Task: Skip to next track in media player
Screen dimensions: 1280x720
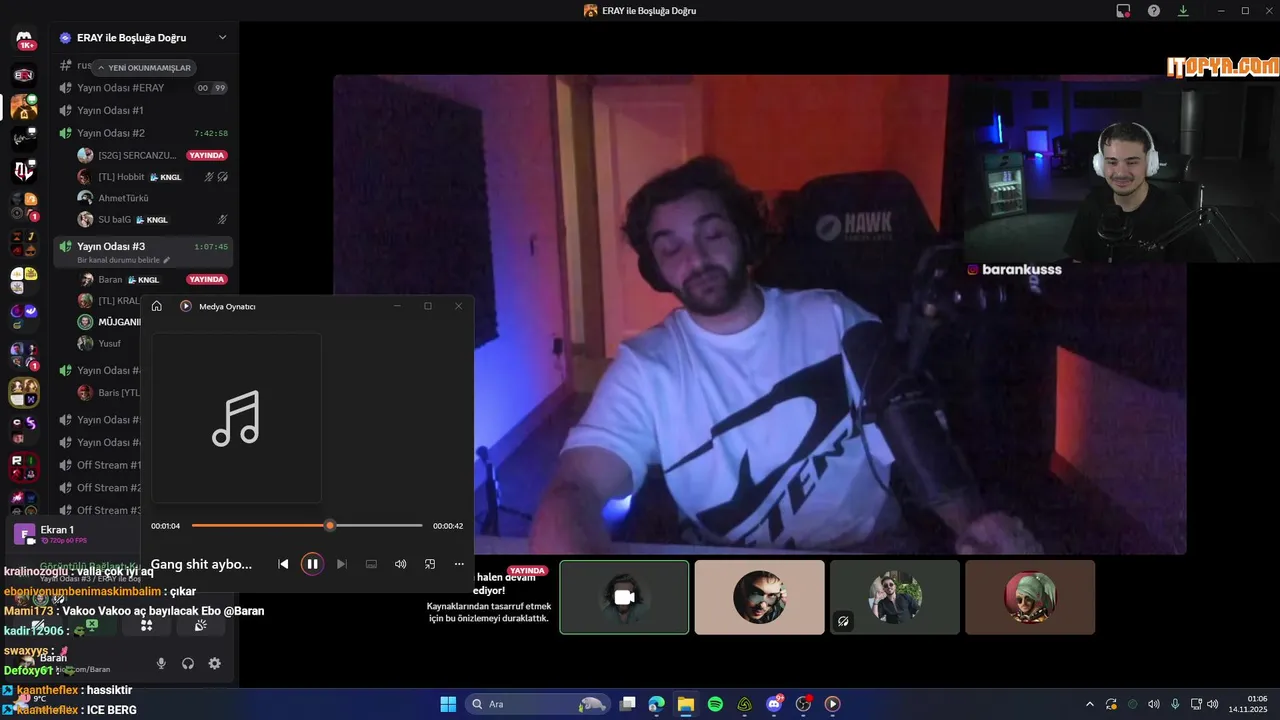Action: 341,564
